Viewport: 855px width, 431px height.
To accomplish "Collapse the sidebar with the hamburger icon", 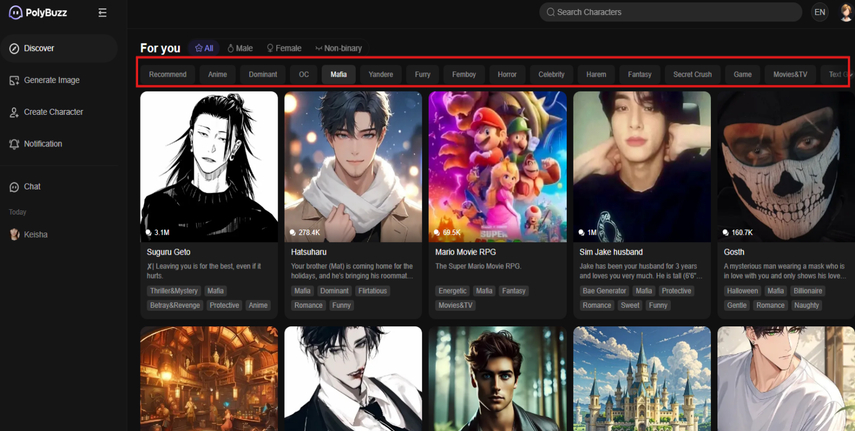I will (103, 13).
